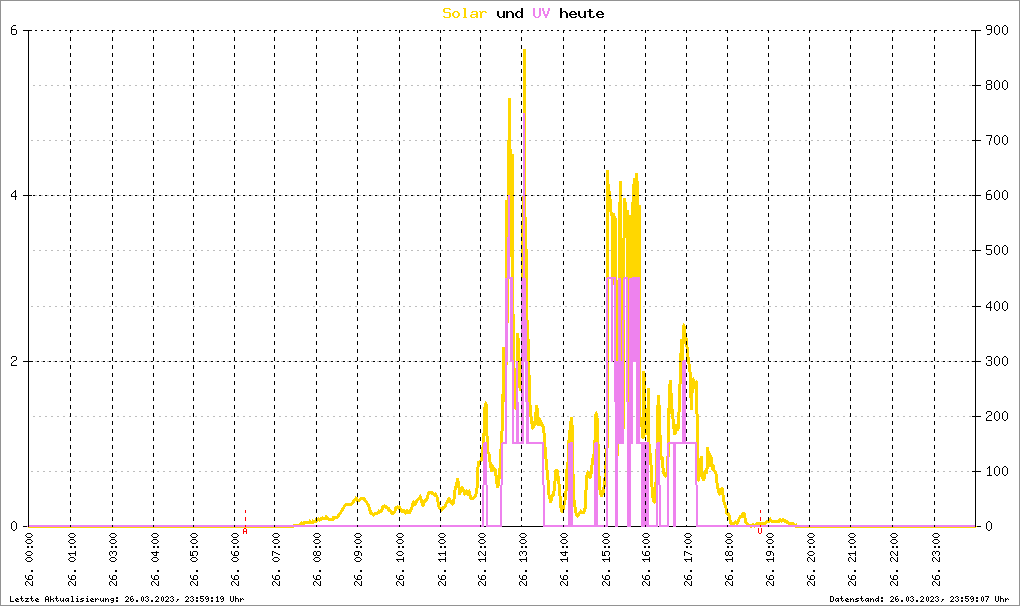Click the 2 label on the left axis

tap(14, 361)
